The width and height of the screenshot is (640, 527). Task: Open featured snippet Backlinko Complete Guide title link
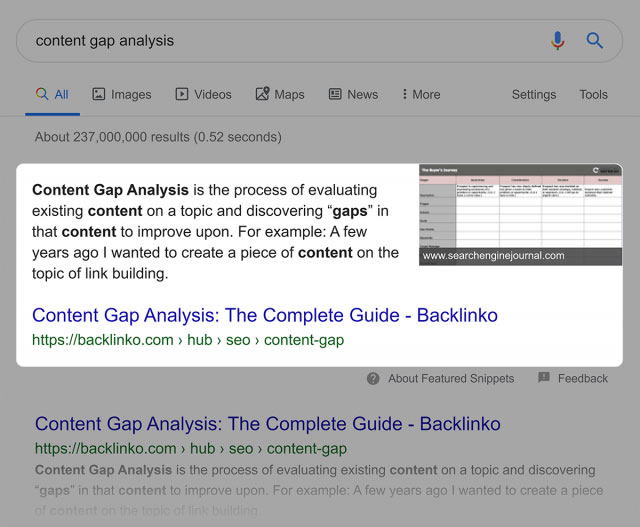pos(265,315)
